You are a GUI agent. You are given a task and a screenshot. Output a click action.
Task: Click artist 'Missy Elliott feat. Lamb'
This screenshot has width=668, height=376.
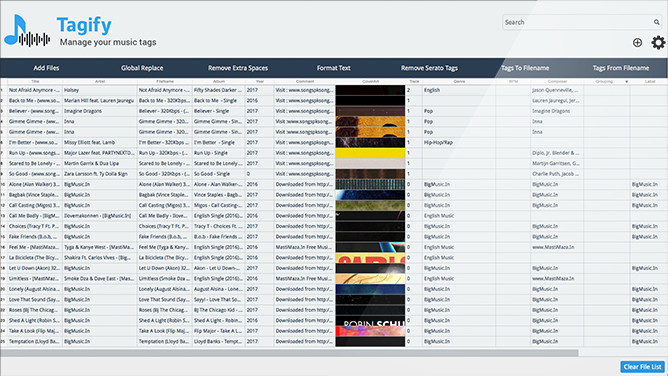click(100, 143)
